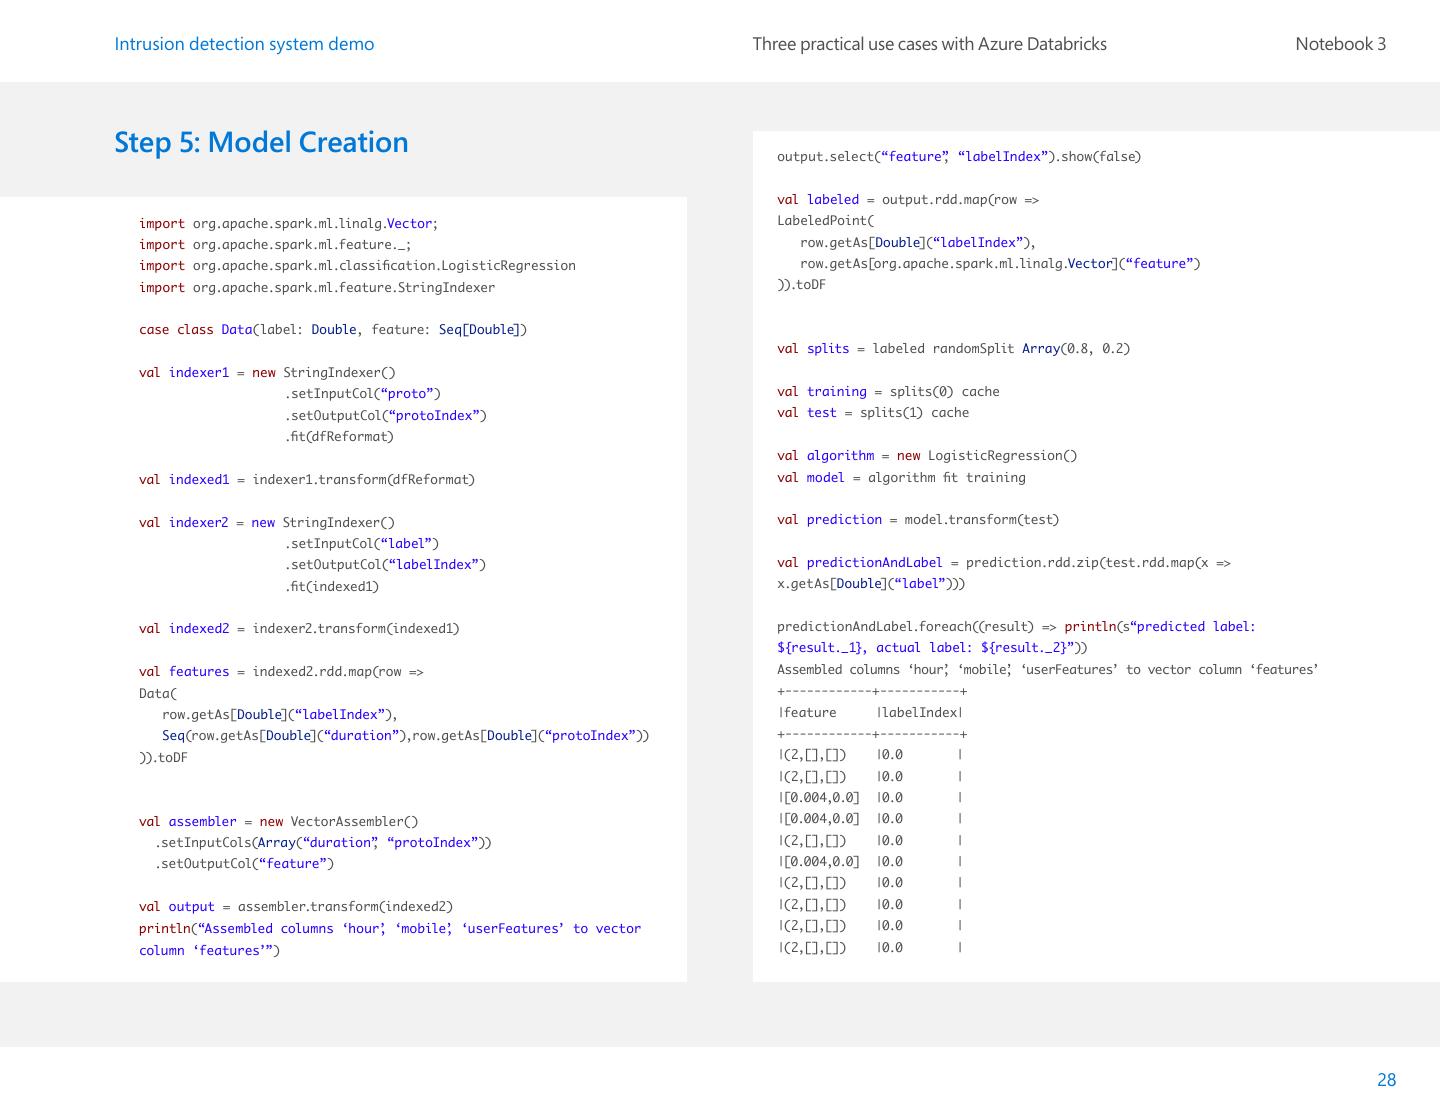The width and height of the screenshot is (1440, 1113).
Task: Select the Notebook 3 label
Action: click(x=1340, y=44)
